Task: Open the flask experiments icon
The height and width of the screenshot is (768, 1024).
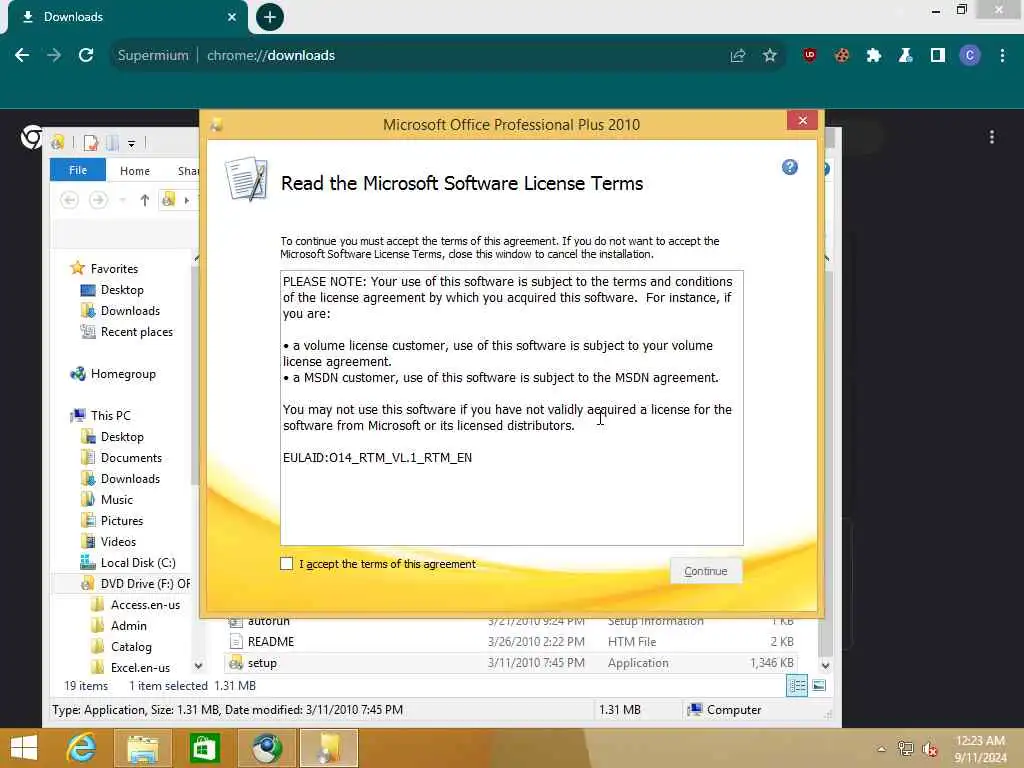Action: click(906, 56)
